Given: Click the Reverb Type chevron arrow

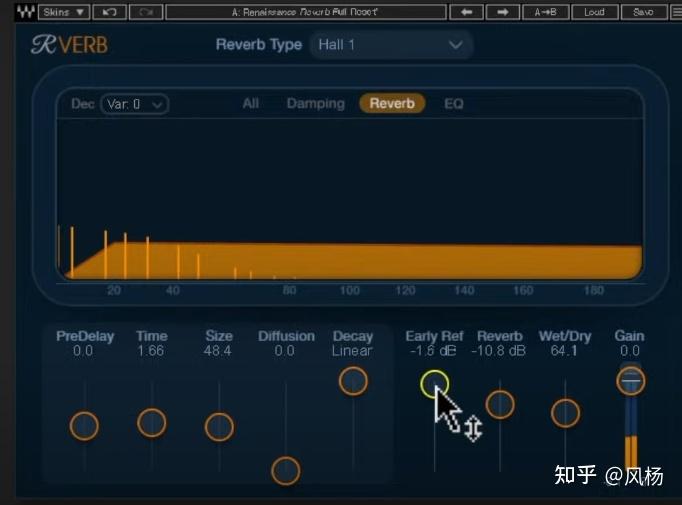Looking at the screenshot, I should pos(455,45).
